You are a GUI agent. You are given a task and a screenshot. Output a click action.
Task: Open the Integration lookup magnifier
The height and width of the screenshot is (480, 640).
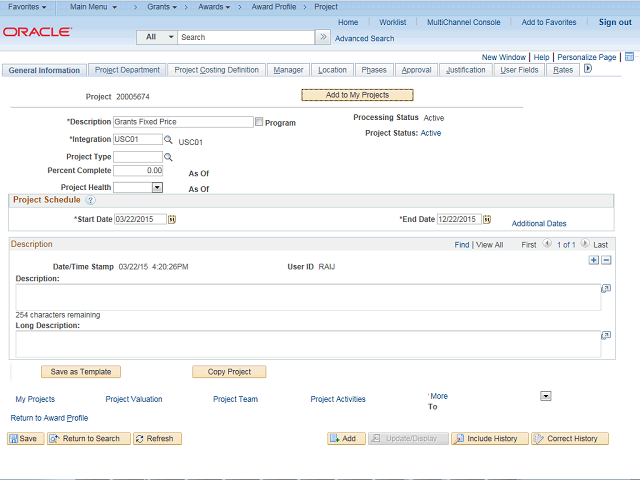tap(168, 140)
